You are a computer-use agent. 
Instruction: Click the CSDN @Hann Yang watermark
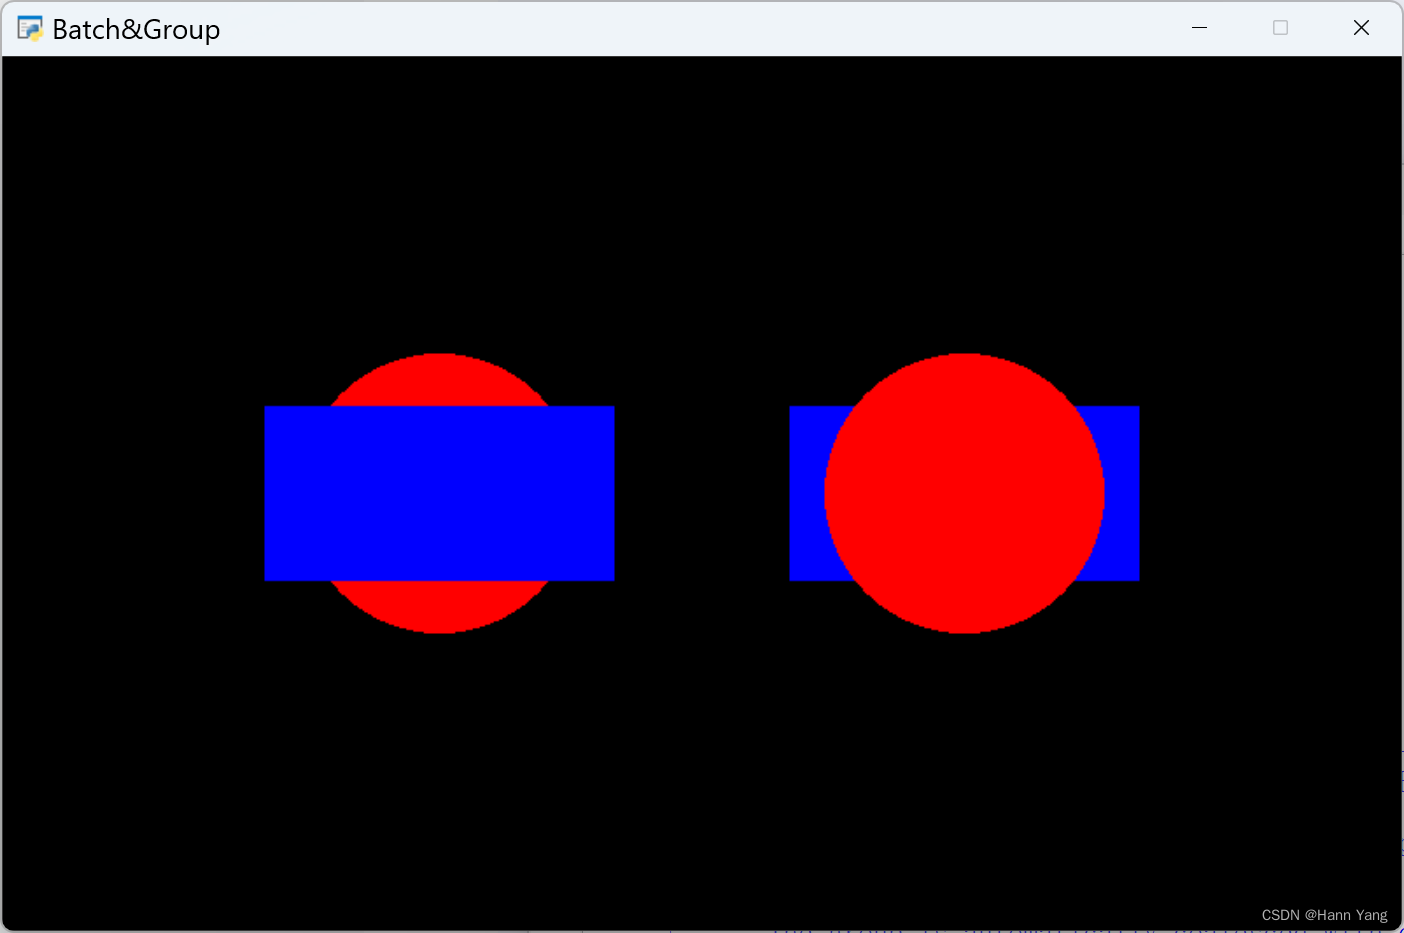click(x=1324, y=914)
